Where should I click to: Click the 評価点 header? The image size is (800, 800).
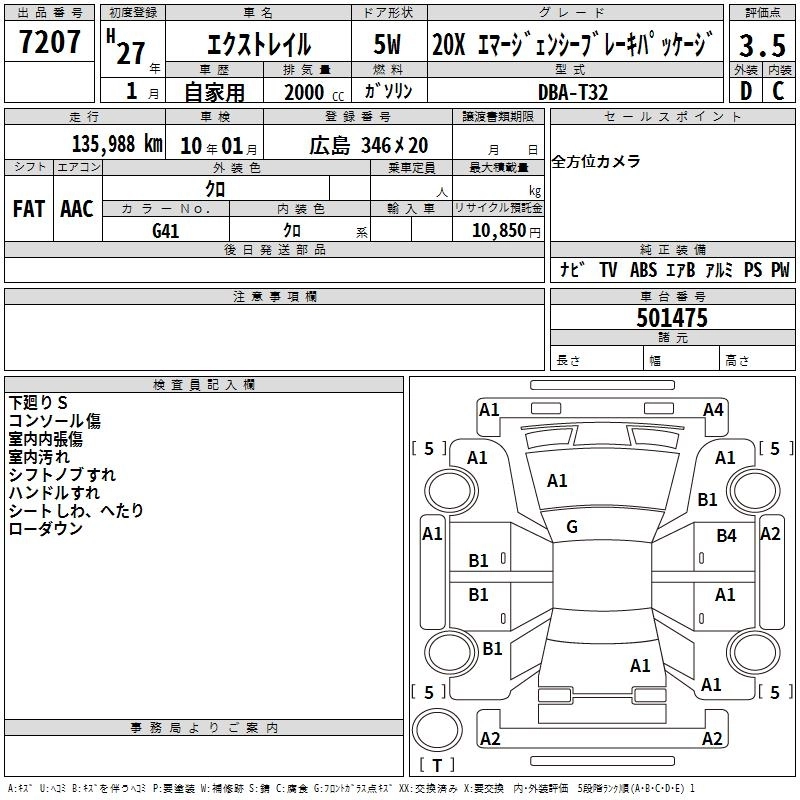(x=762, y=13)
